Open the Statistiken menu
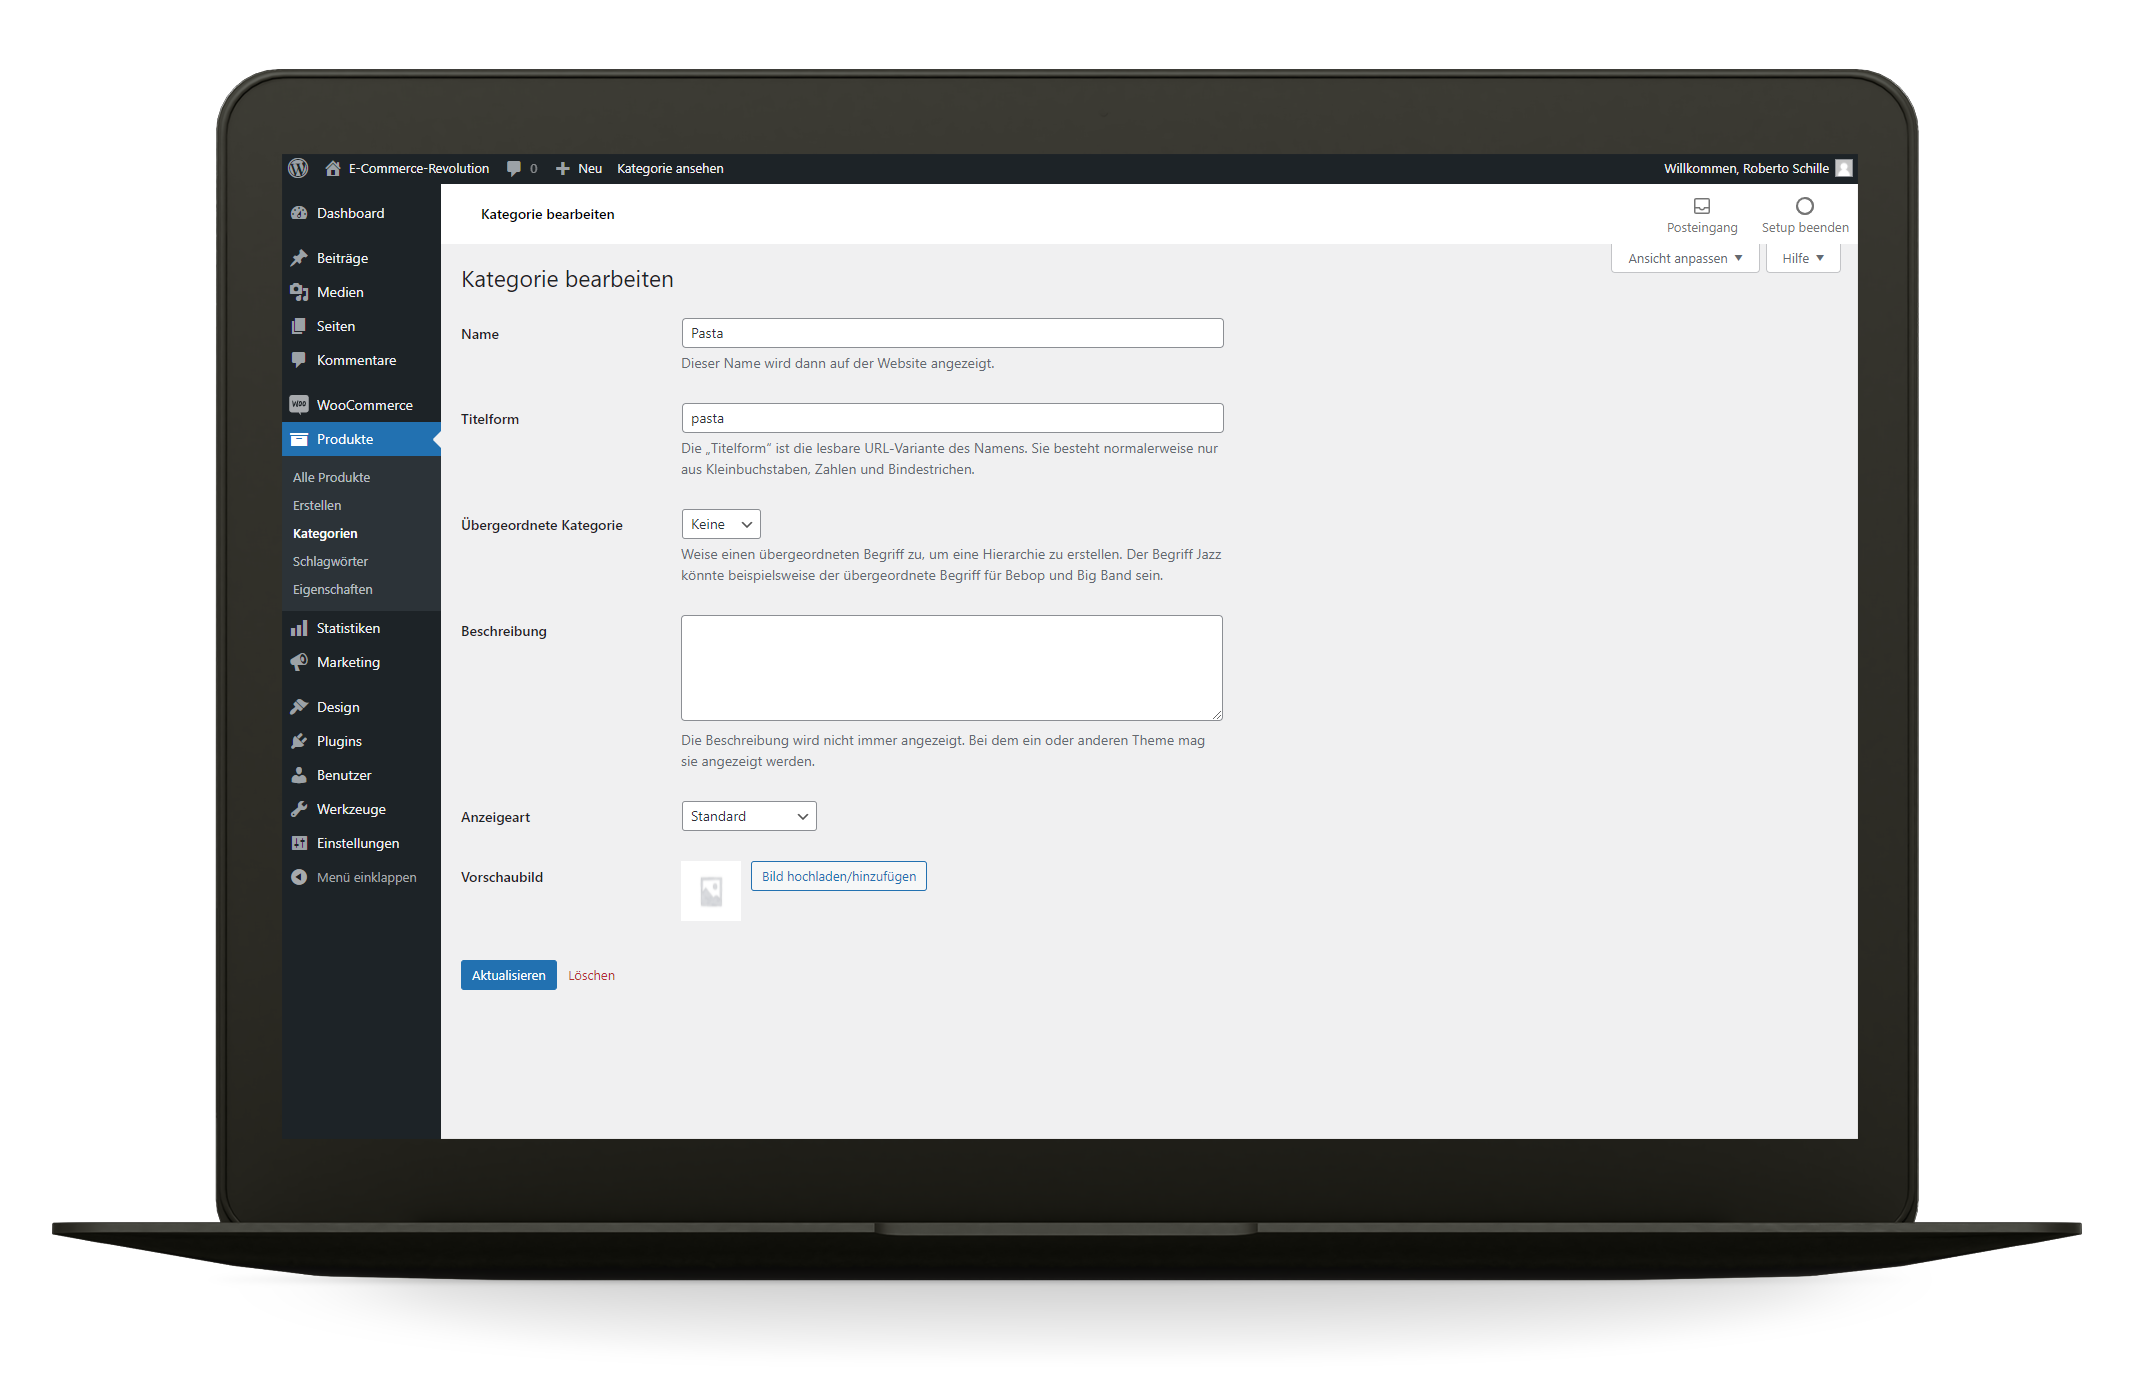 point(348,628)
